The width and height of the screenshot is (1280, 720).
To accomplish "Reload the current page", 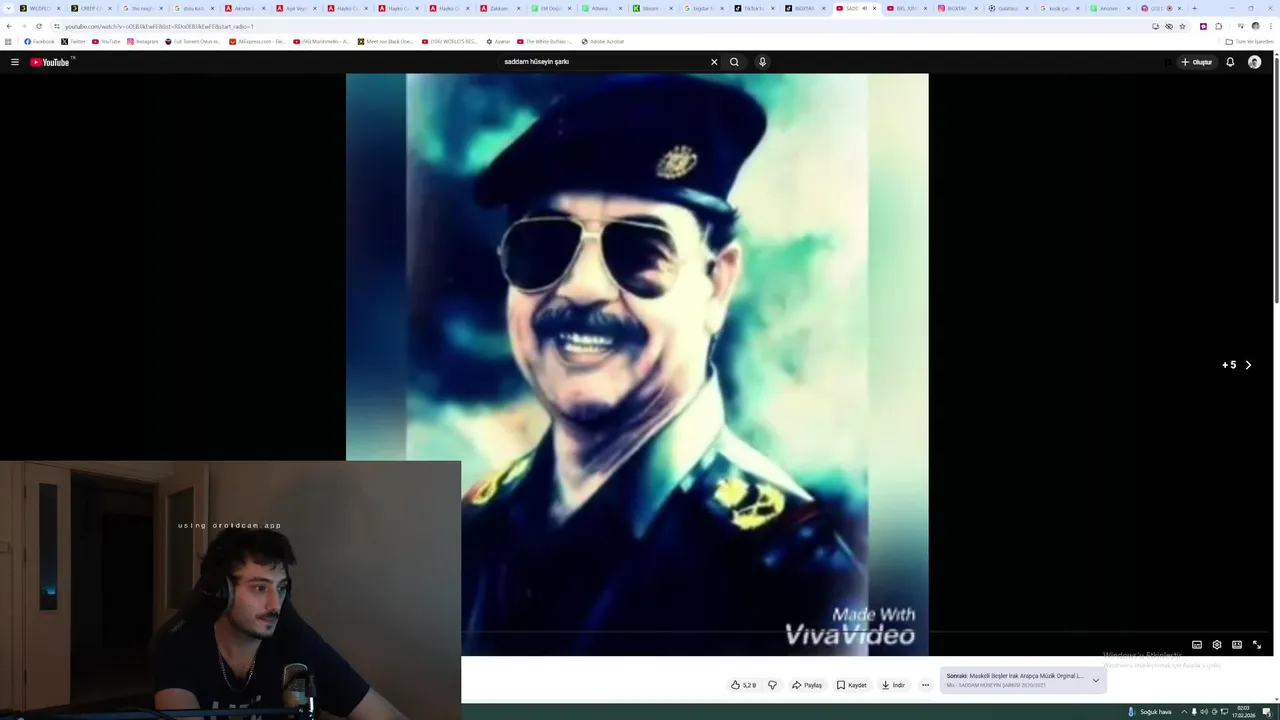I will 39,26.
